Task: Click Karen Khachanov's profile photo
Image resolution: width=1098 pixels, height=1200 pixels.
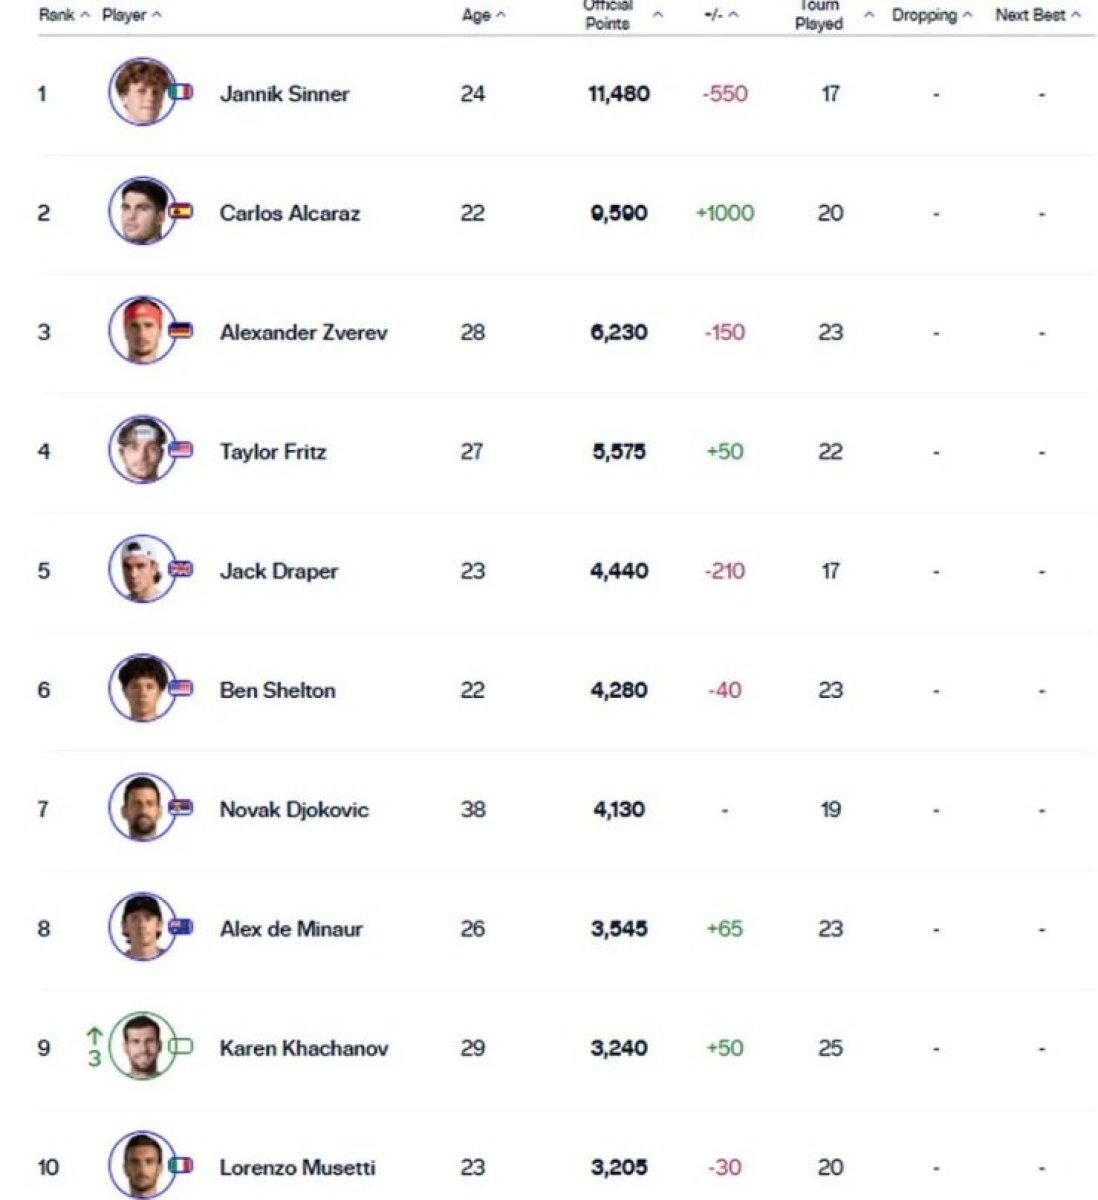Action: [139, 1046]
